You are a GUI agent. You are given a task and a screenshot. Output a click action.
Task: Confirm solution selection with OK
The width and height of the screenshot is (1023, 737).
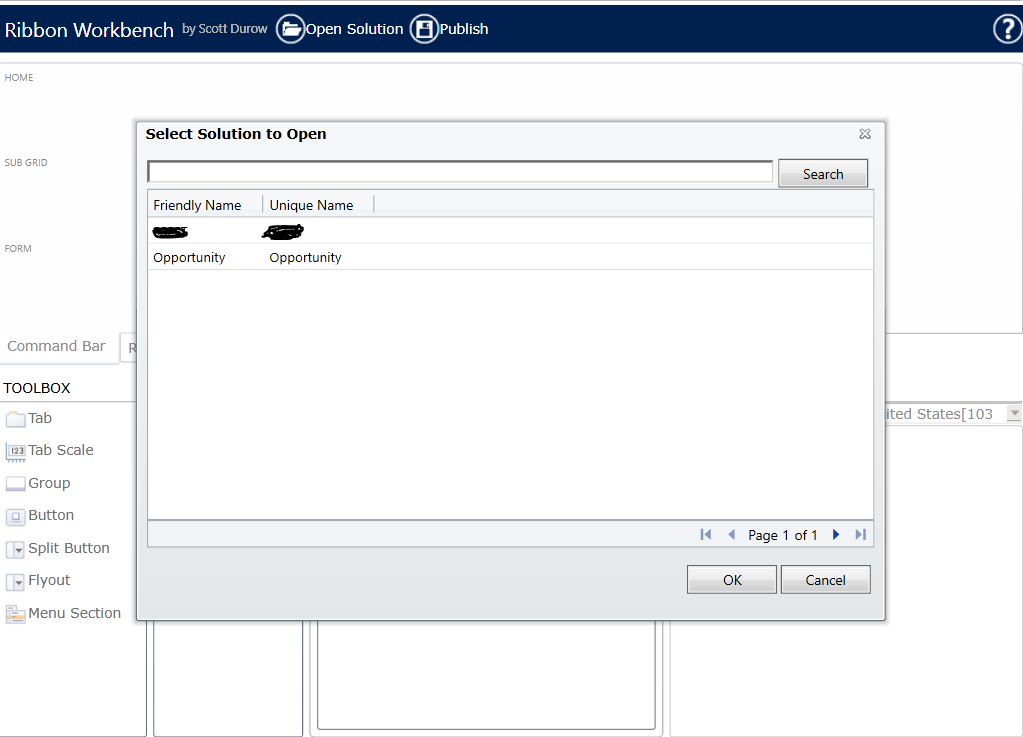(731, 579)
